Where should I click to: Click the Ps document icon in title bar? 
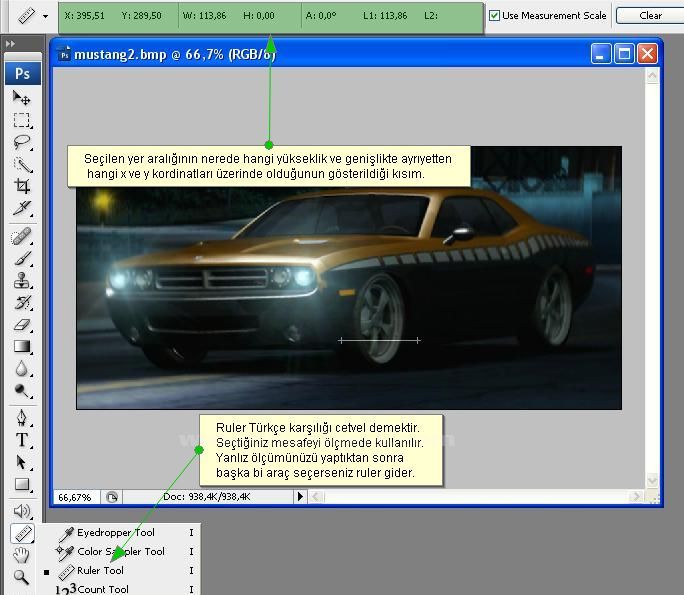coord(65,55)
